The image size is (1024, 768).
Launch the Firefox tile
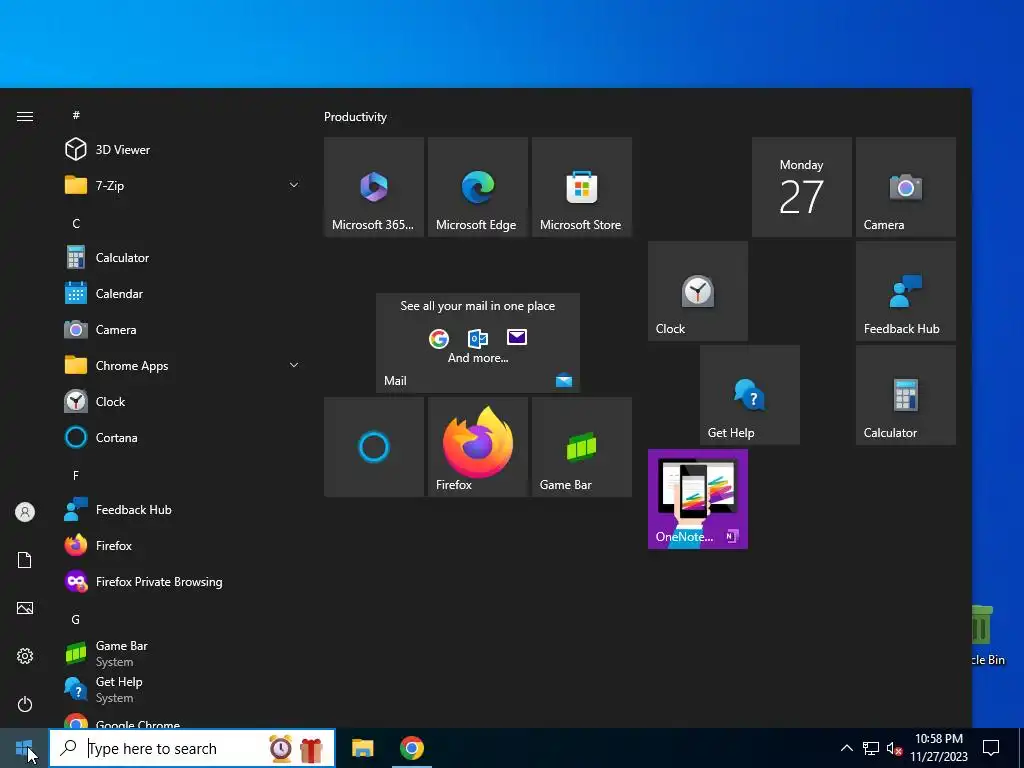tap(477, 447)
